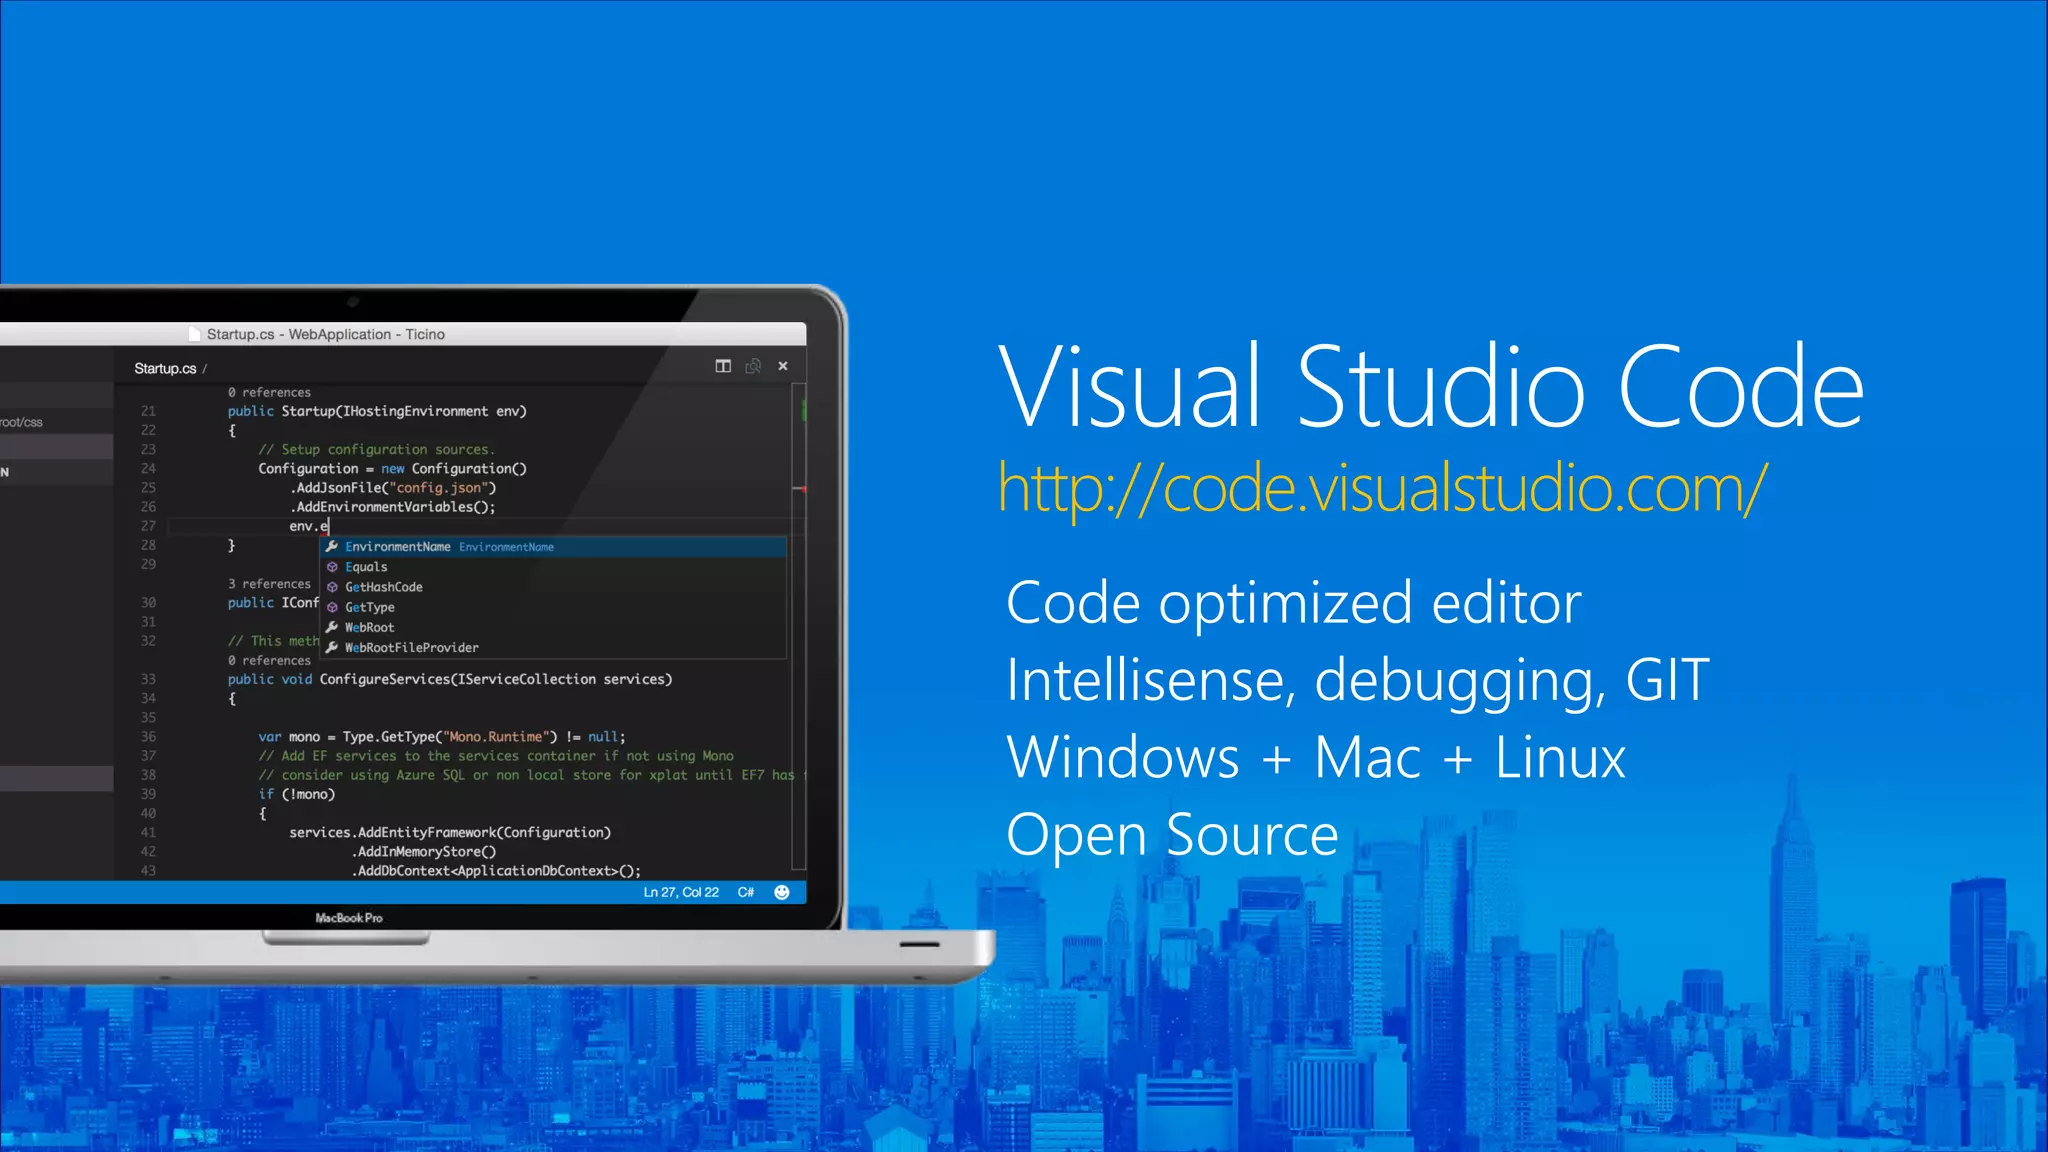Viewport: 2048px width, 1152px height.
Task: Click '0 references' lens above ConfigureServices
Action: (269, 660)
